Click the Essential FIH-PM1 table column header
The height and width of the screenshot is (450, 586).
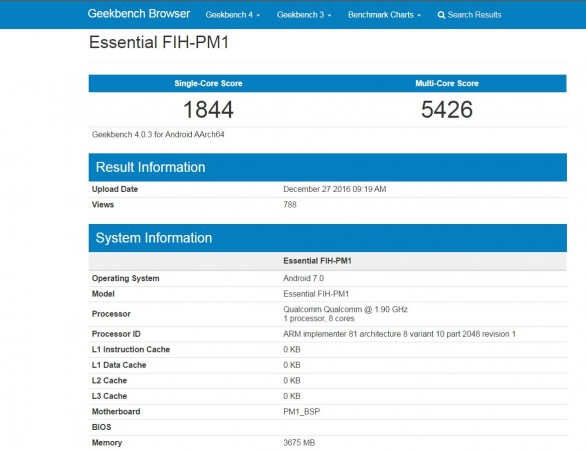pyautogui.click(x=317, y=261)
